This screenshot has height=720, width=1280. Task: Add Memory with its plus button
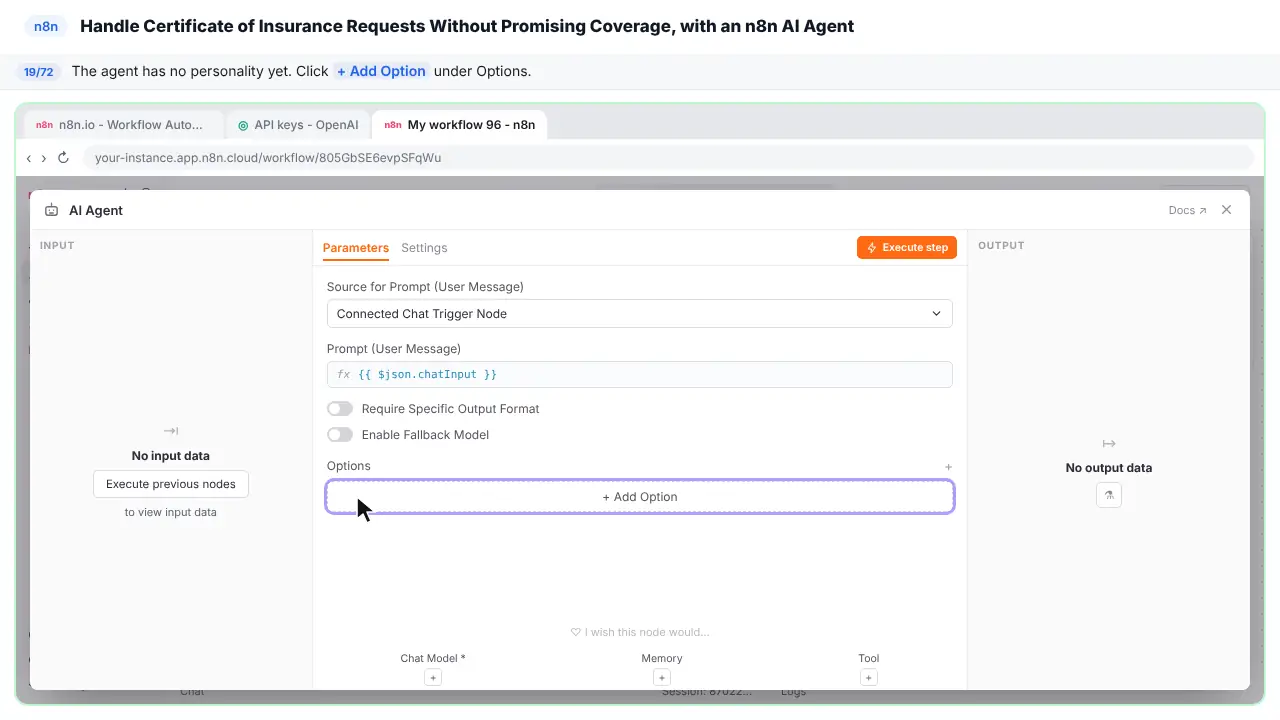662,677
